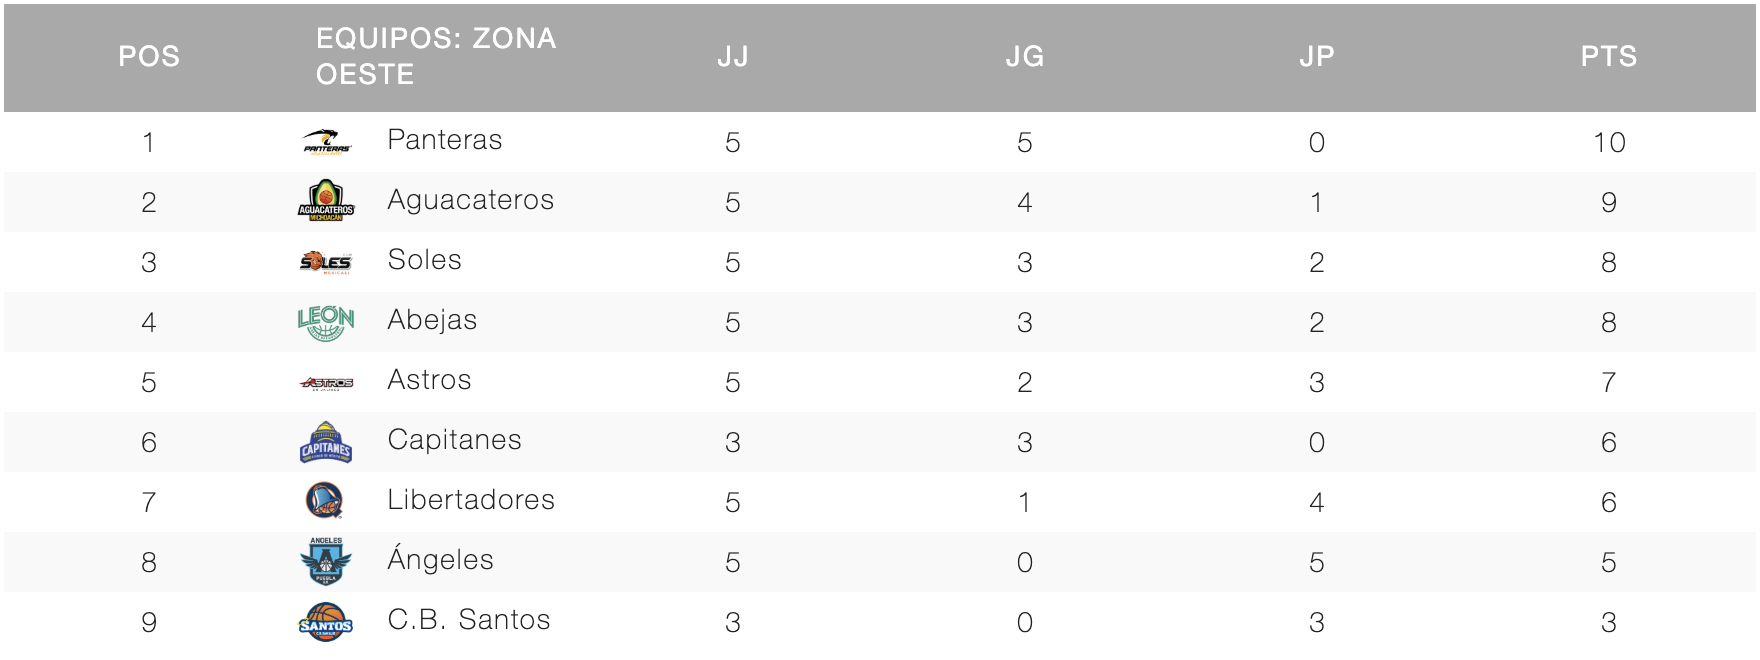
Task: Click the green León logo
Action: tap(326, 322)
